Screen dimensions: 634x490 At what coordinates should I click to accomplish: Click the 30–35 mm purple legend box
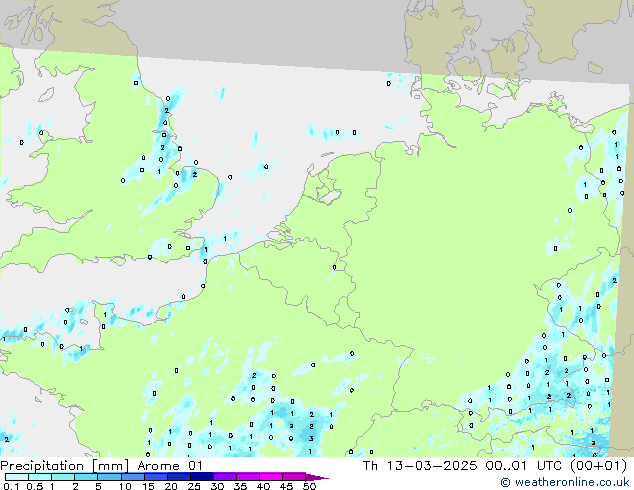(224, 477)
